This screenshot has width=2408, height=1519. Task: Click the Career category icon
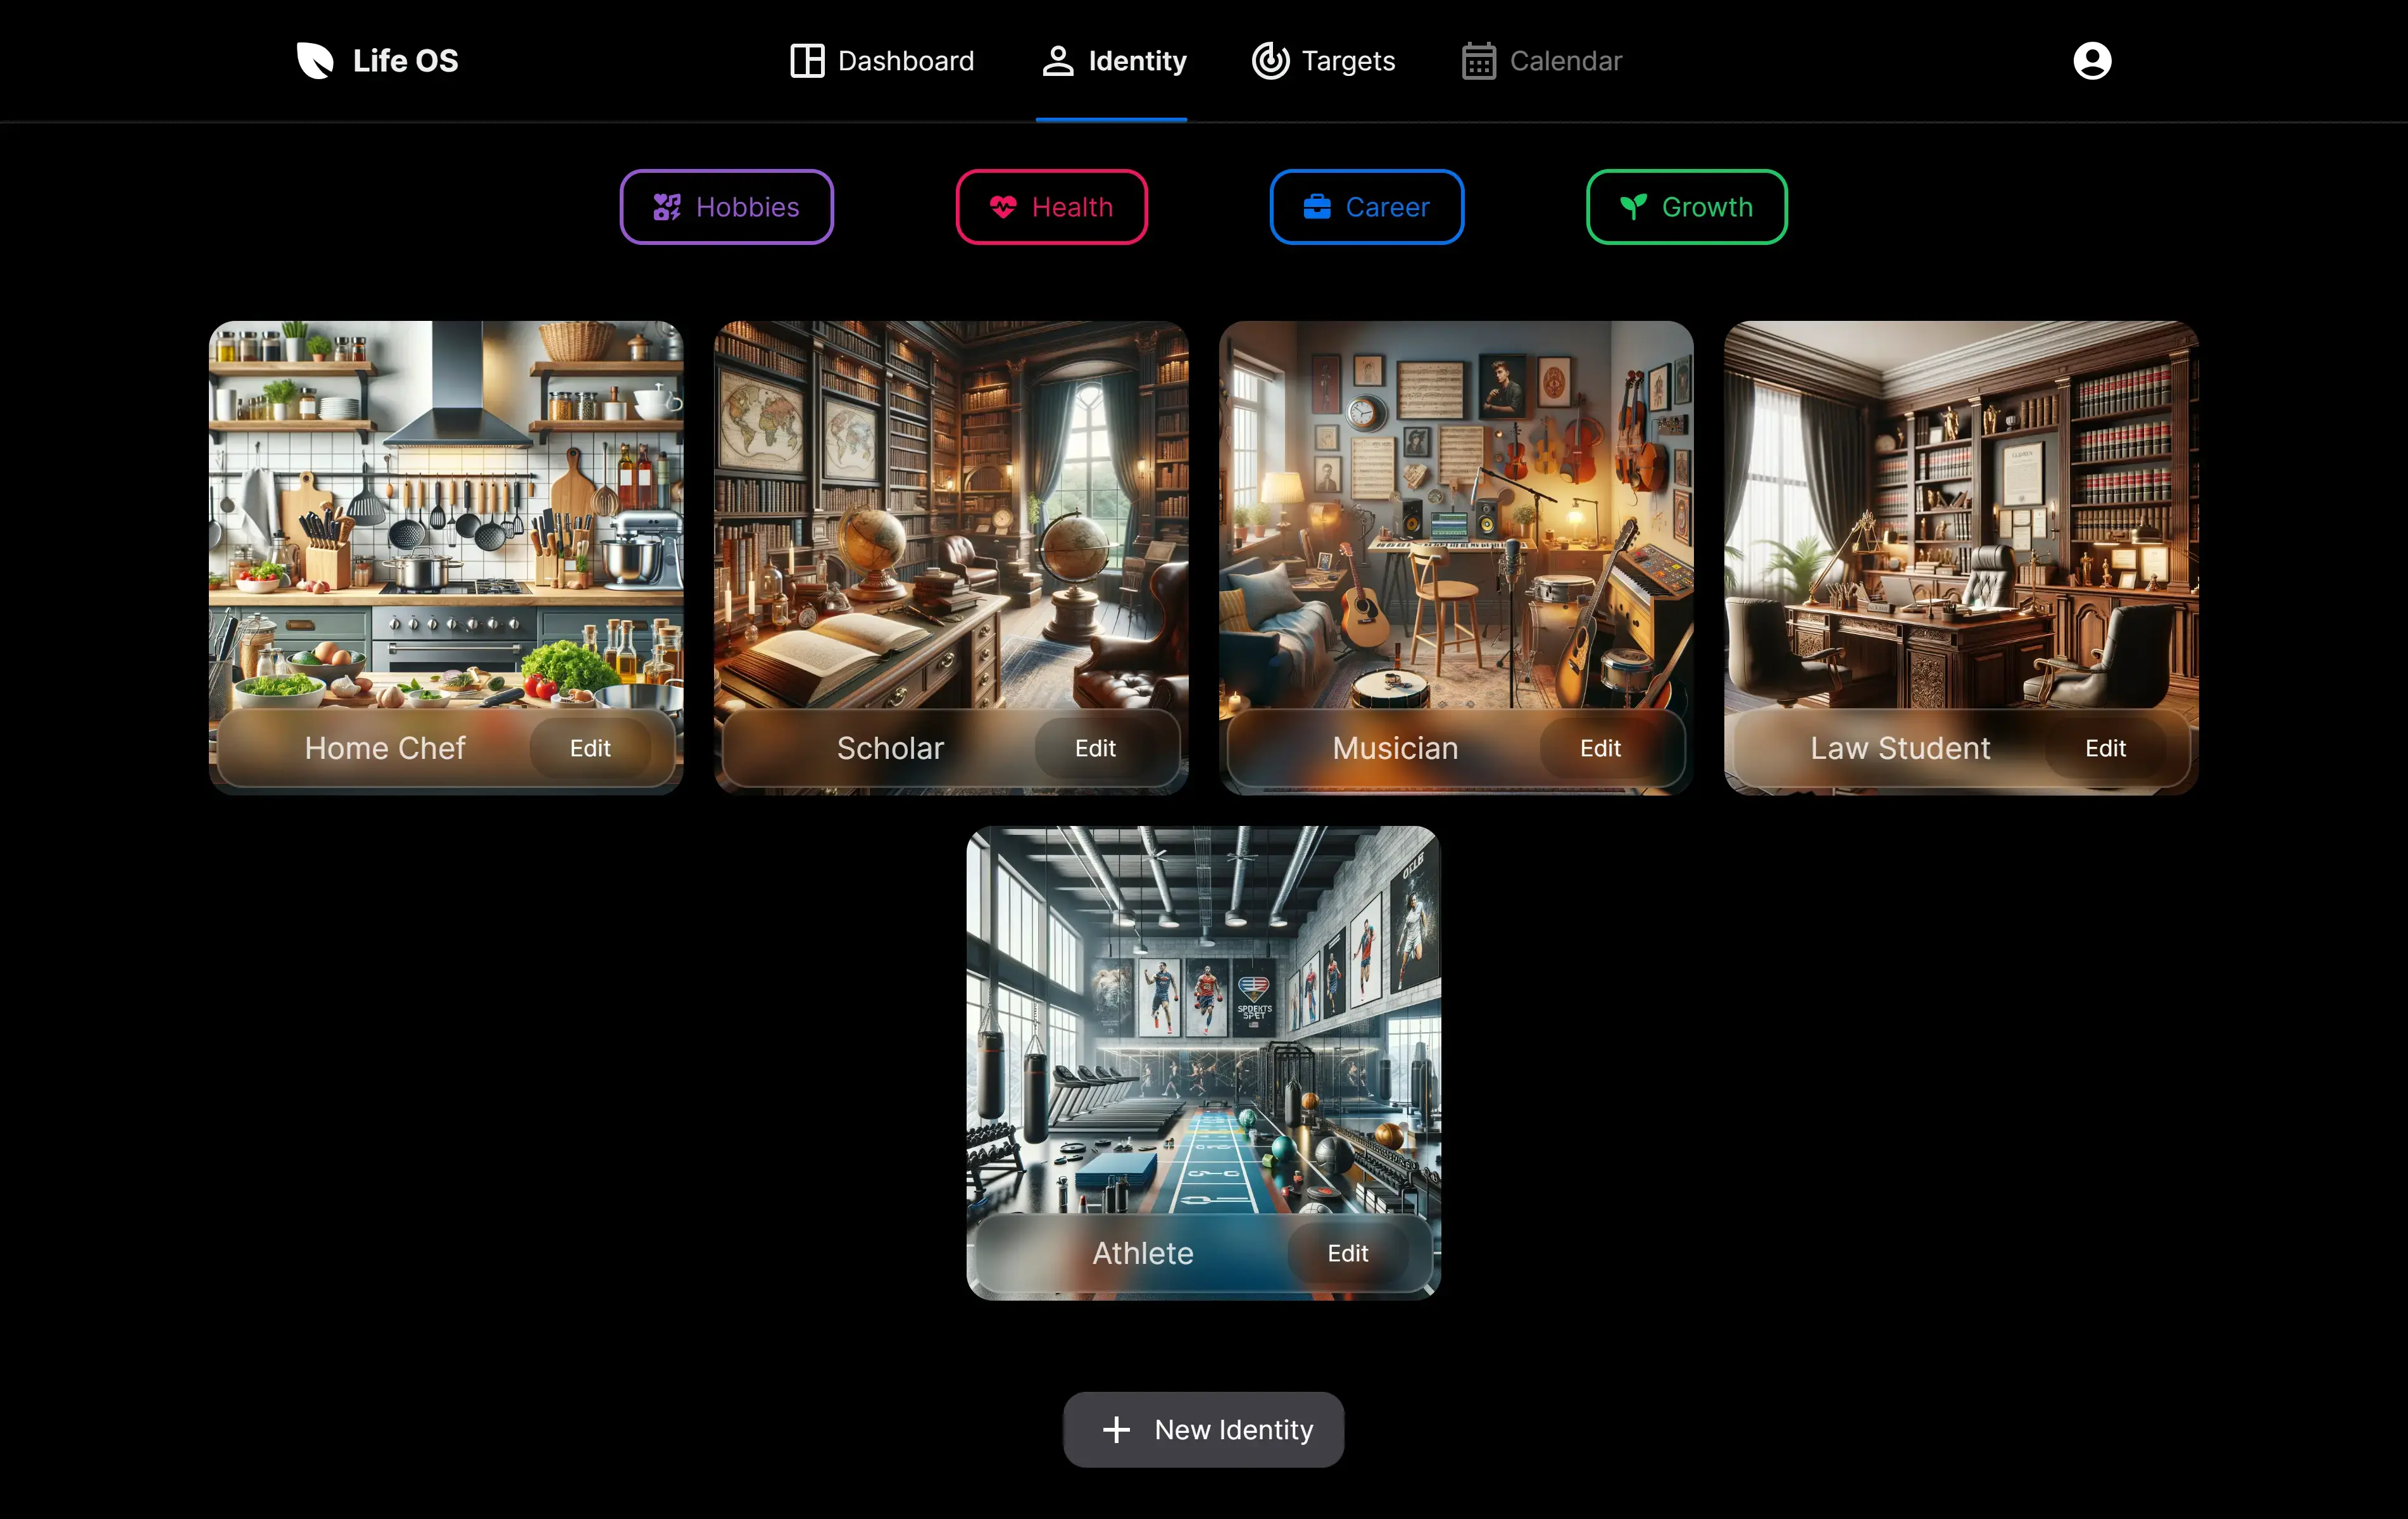click(1316, 206)
